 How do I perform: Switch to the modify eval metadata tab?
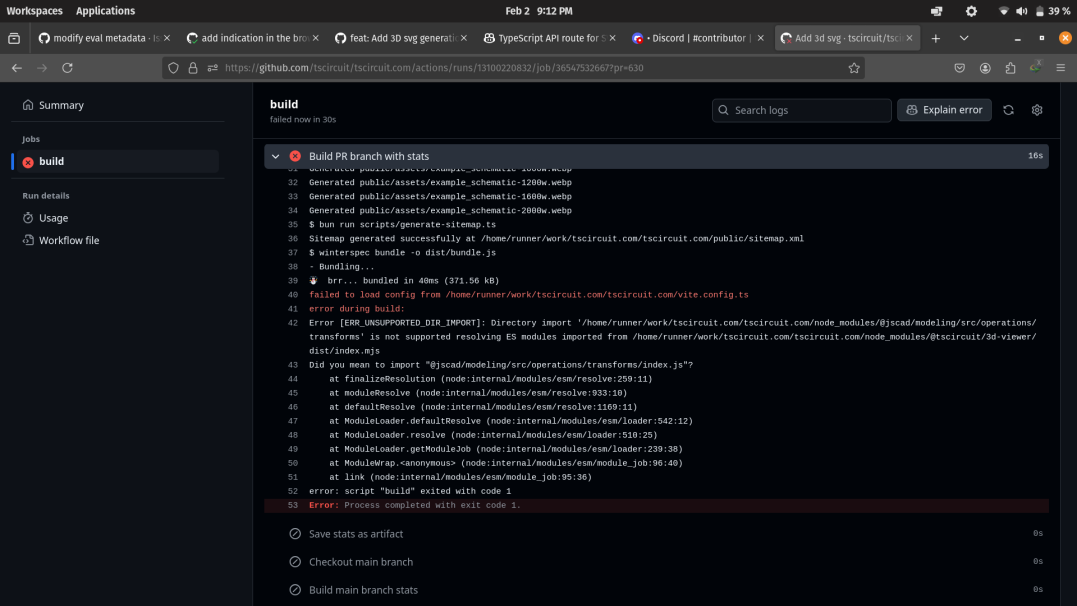click(98, 38)
